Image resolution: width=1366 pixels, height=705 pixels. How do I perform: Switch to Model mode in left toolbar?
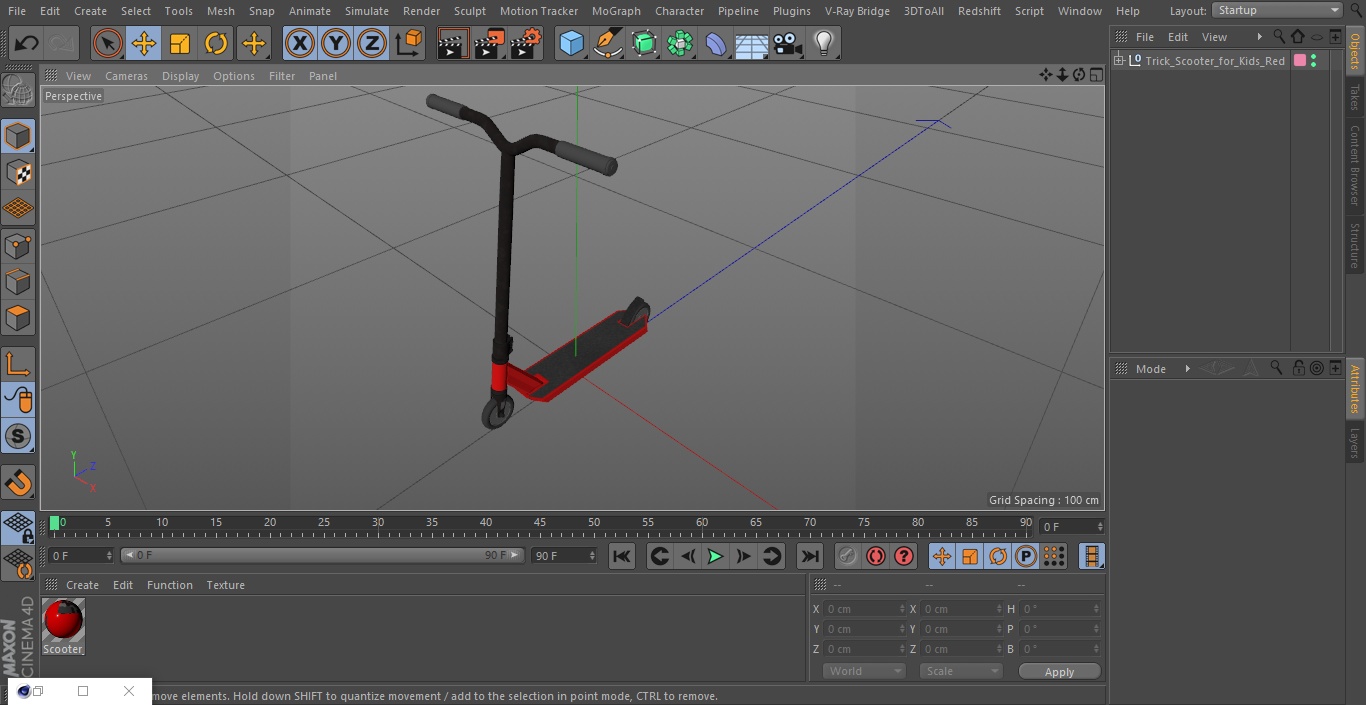click(18, 136)
